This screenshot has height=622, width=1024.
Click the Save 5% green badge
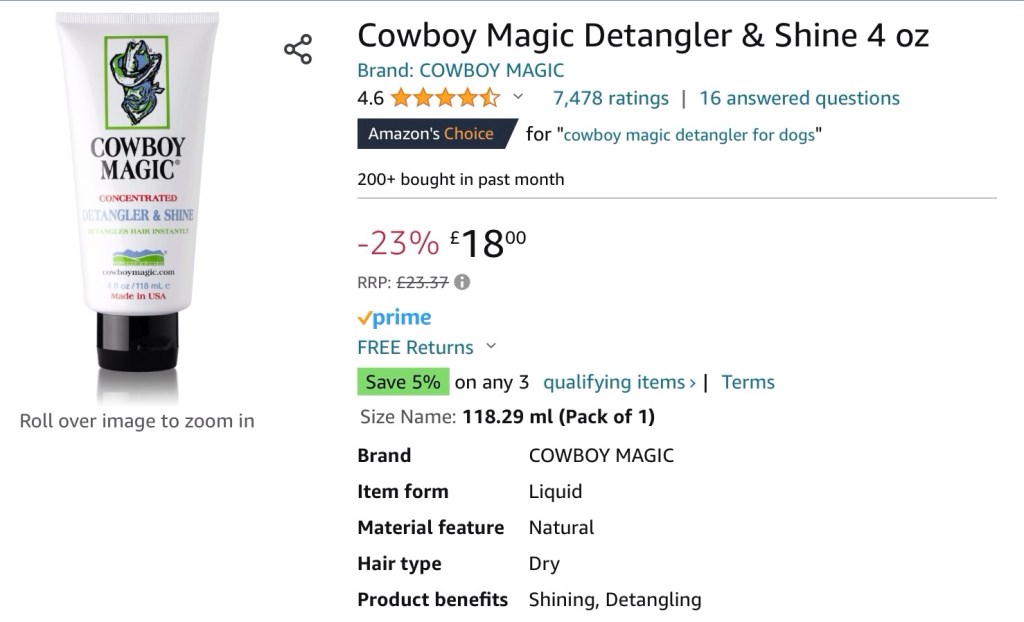tap(403, 382)
